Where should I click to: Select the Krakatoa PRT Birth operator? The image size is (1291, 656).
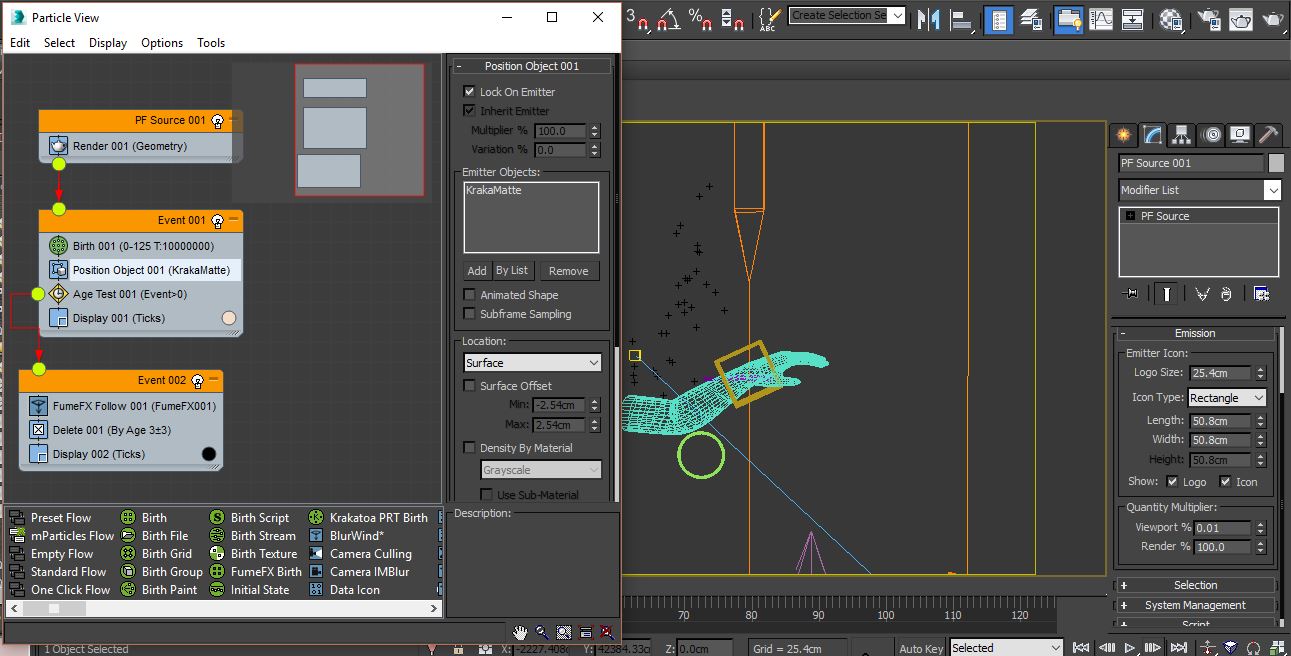pos(380,517)
